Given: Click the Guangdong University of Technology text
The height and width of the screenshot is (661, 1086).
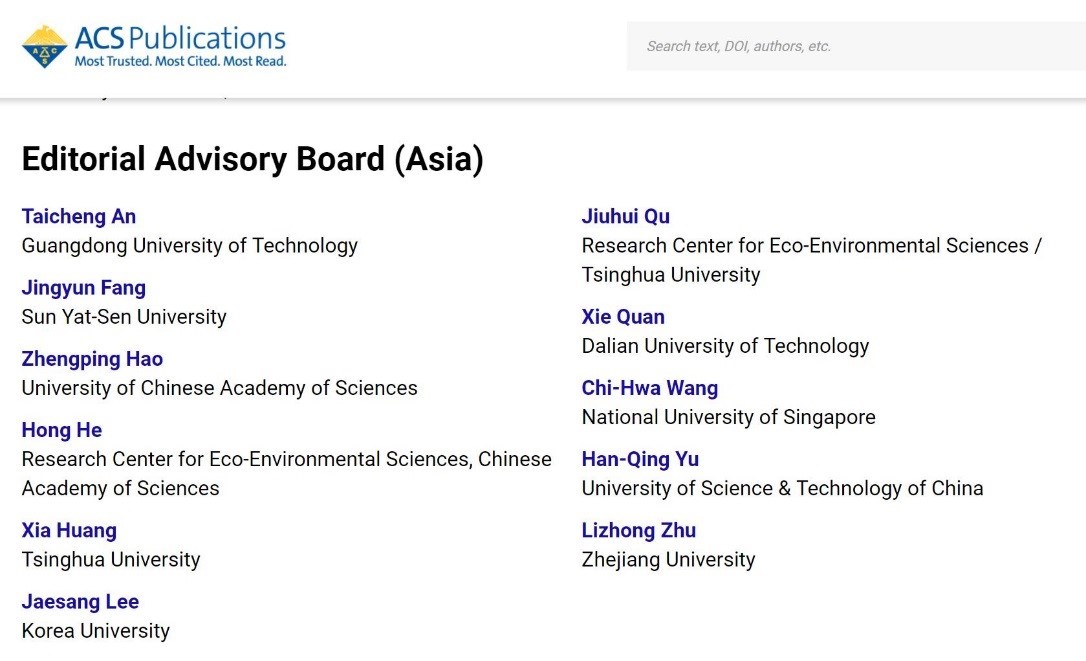Looking at the screenshot, I should (190, 245).
